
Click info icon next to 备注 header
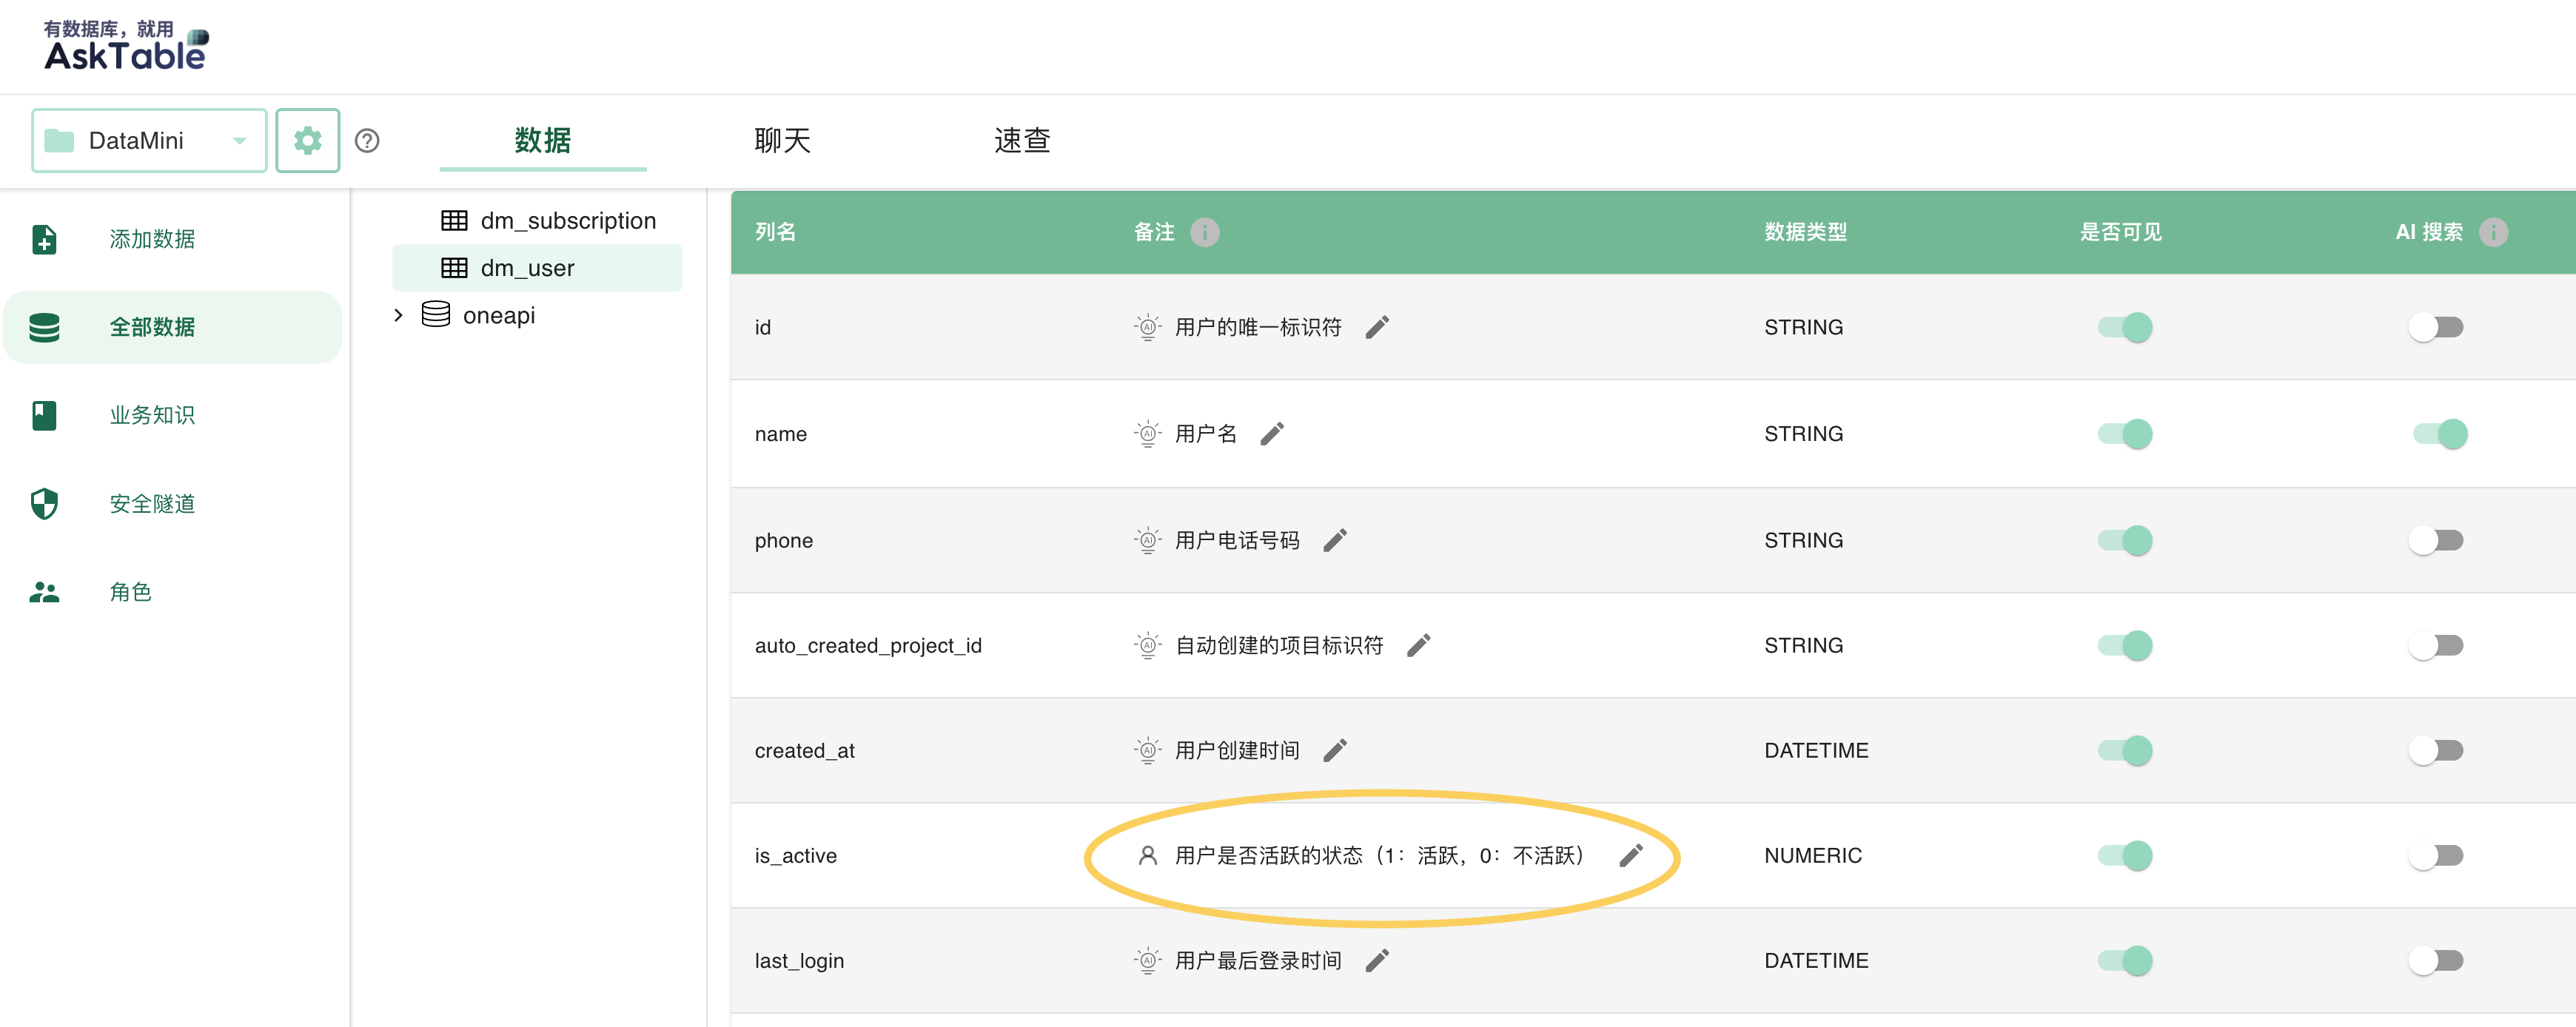[x=1204, y=232]
